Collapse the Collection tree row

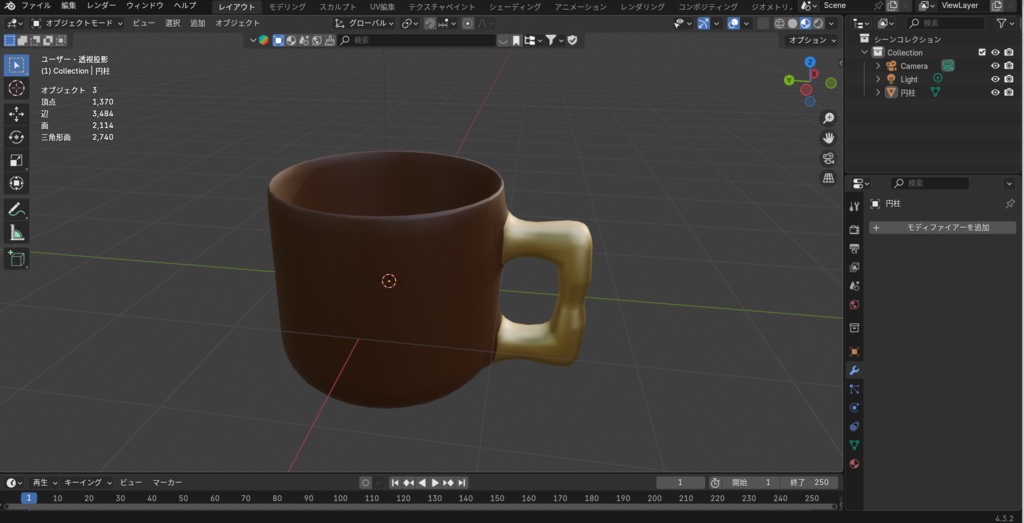point(865,52)
